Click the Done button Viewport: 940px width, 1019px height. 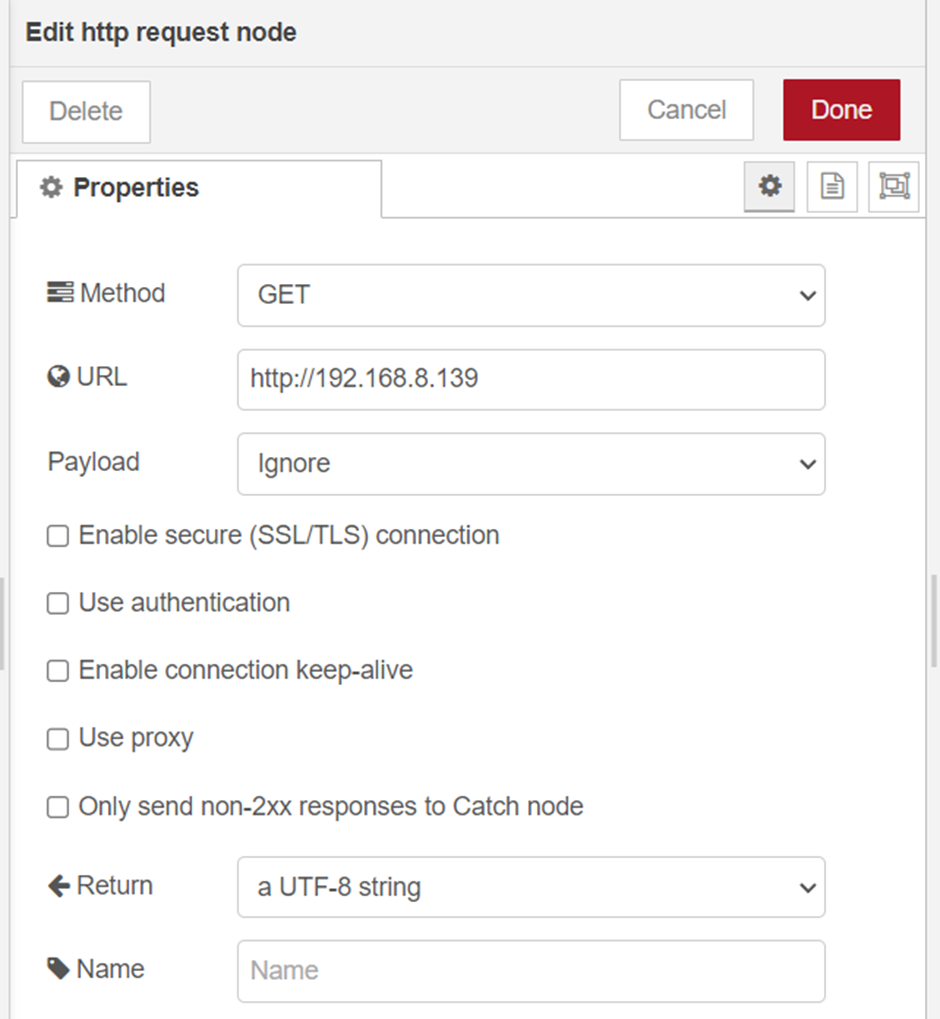click(x=841, y=110)
